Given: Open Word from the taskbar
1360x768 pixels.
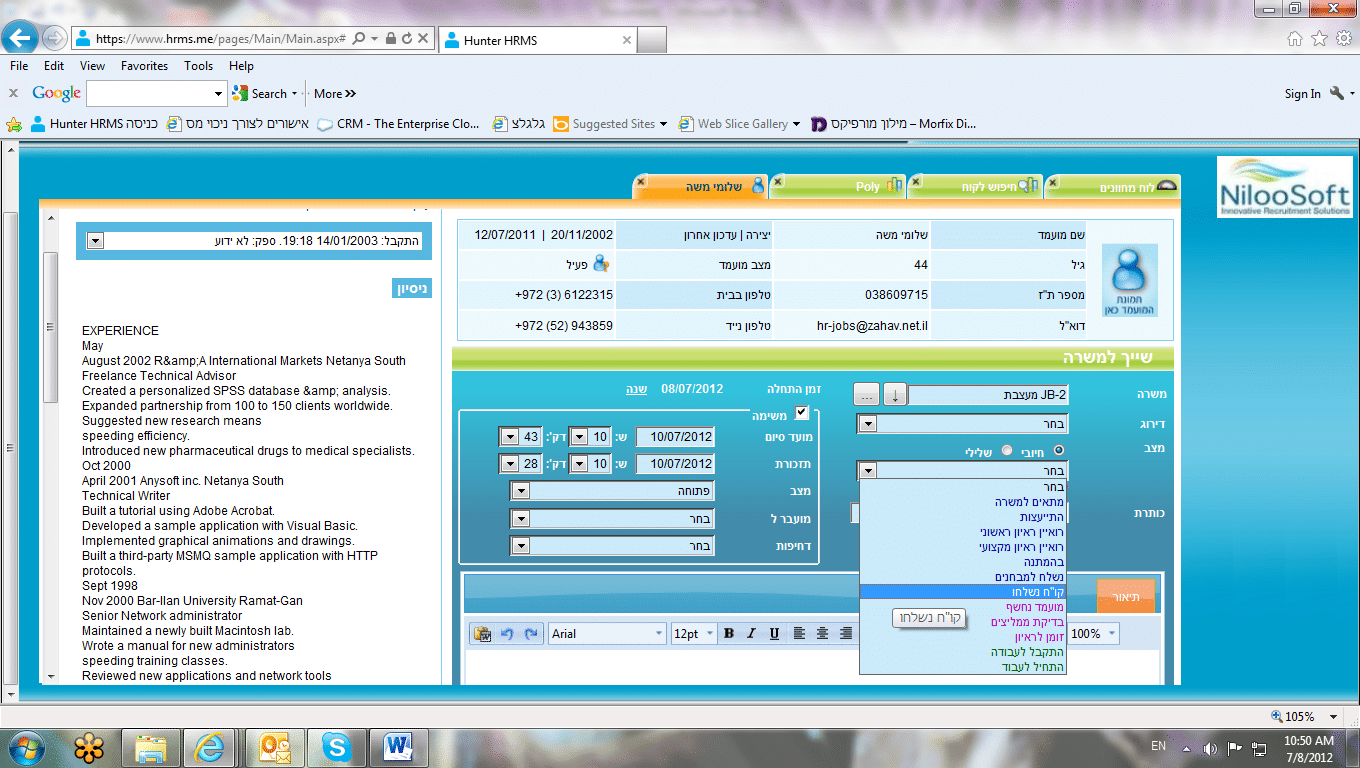Looking at the screenshot, I should point(398,746).
